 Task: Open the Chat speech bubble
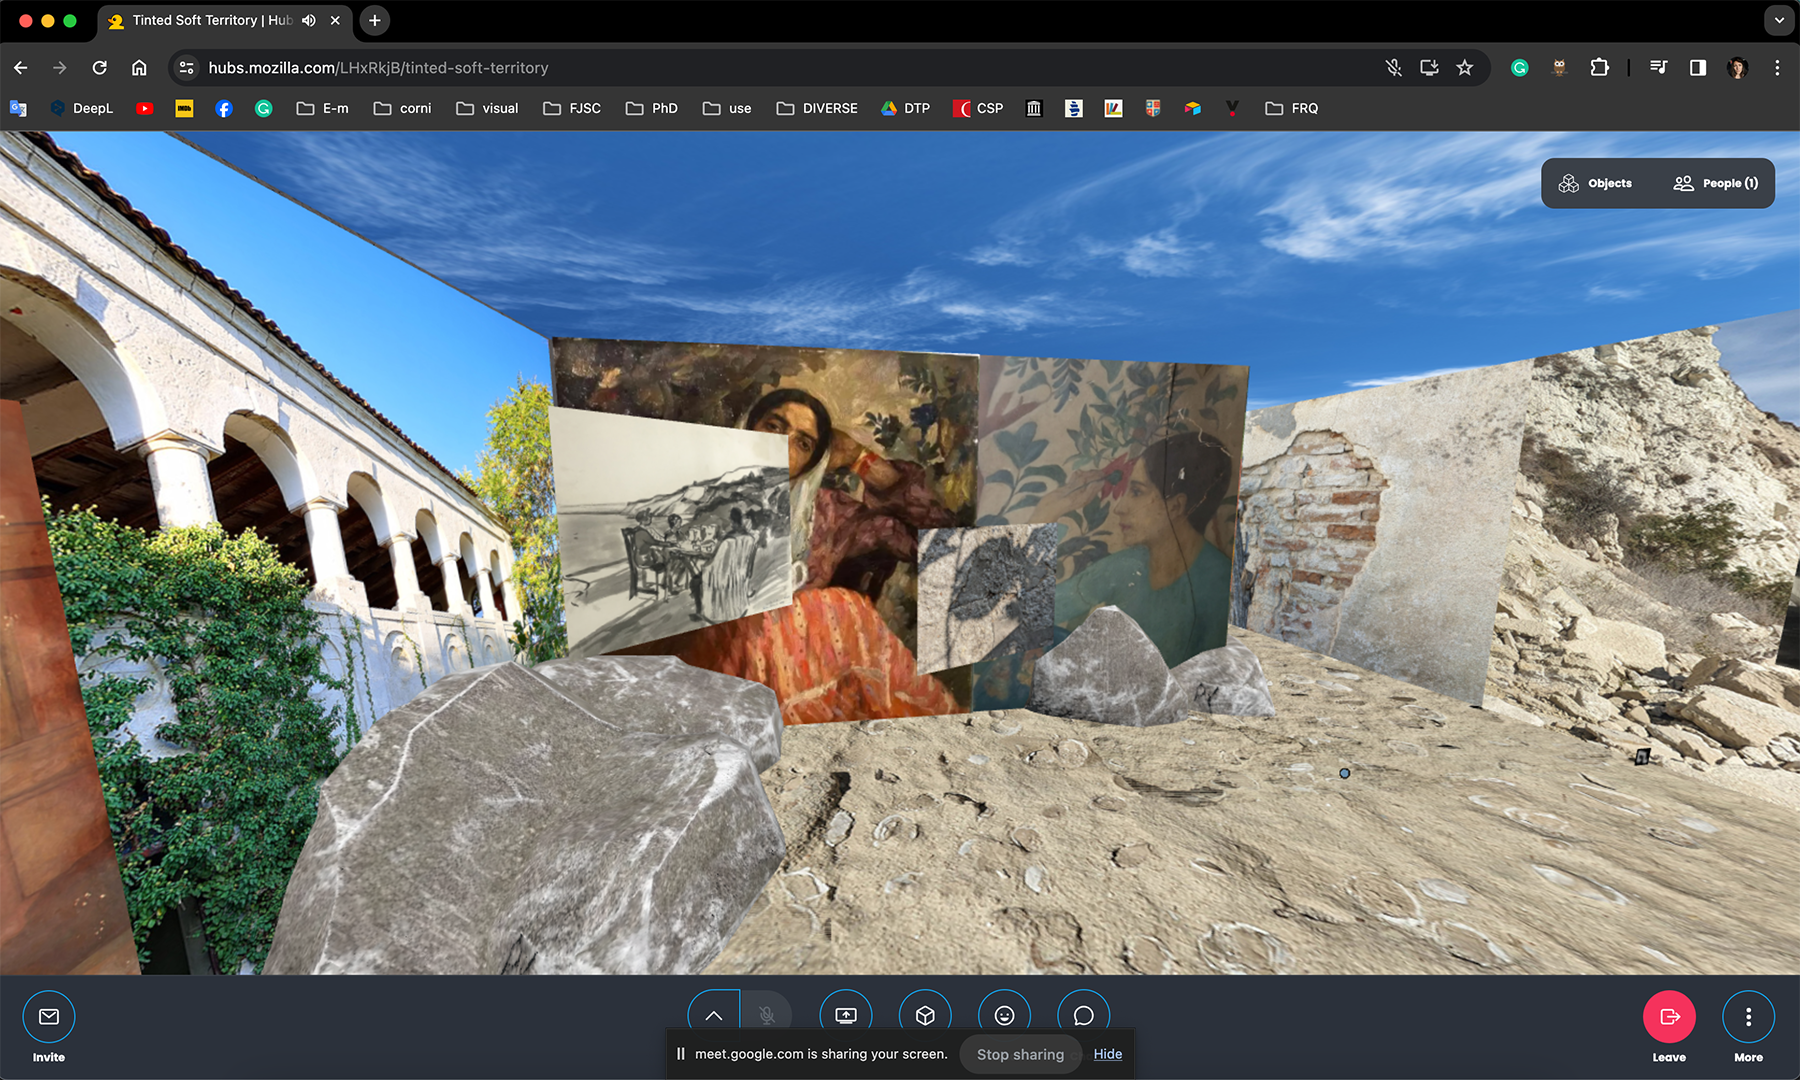[x=1083, y=1015]
